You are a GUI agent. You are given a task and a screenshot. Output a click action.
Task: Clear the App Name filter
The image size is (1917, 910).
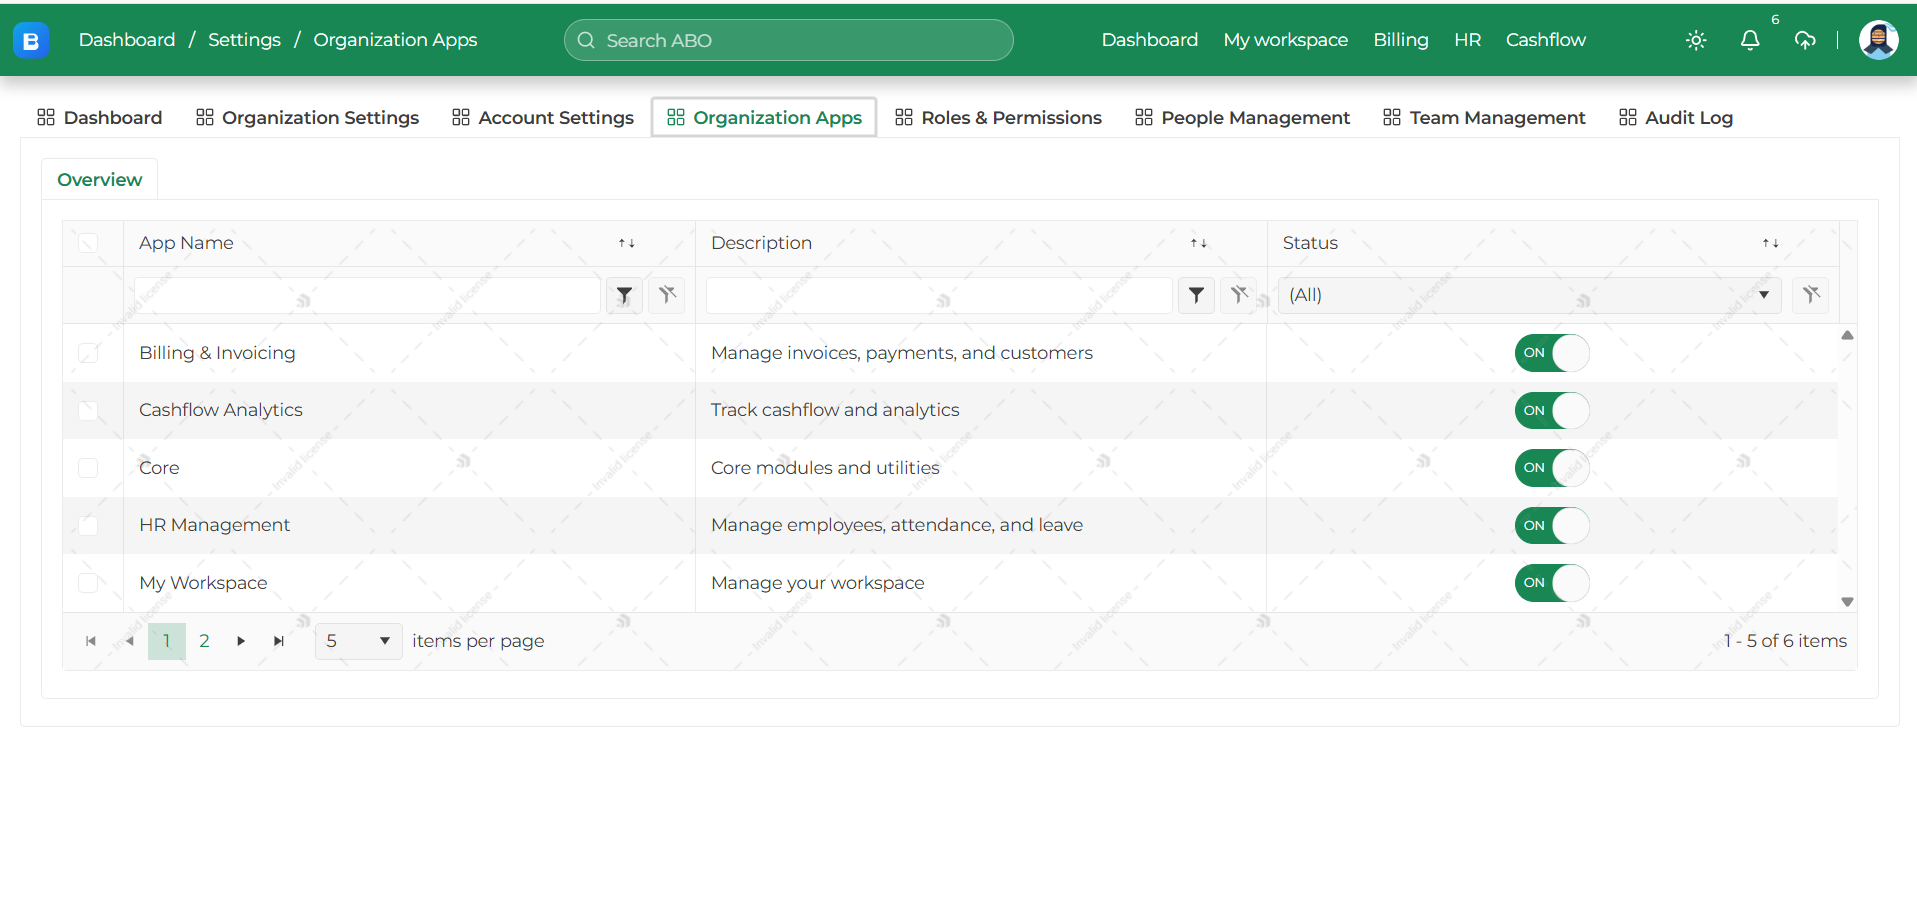[x=667, y=295]
